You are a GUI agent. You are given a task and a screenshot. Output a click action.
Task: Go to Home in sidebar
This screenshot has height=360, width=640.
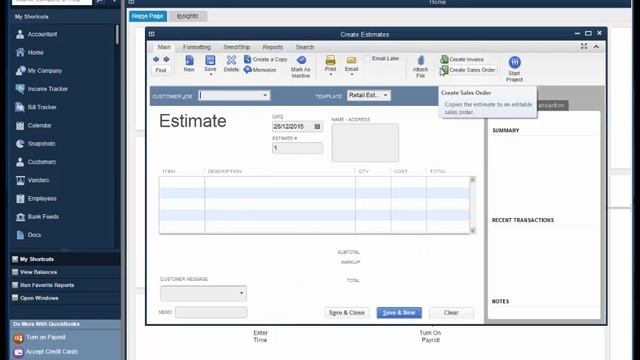point(30,52)
